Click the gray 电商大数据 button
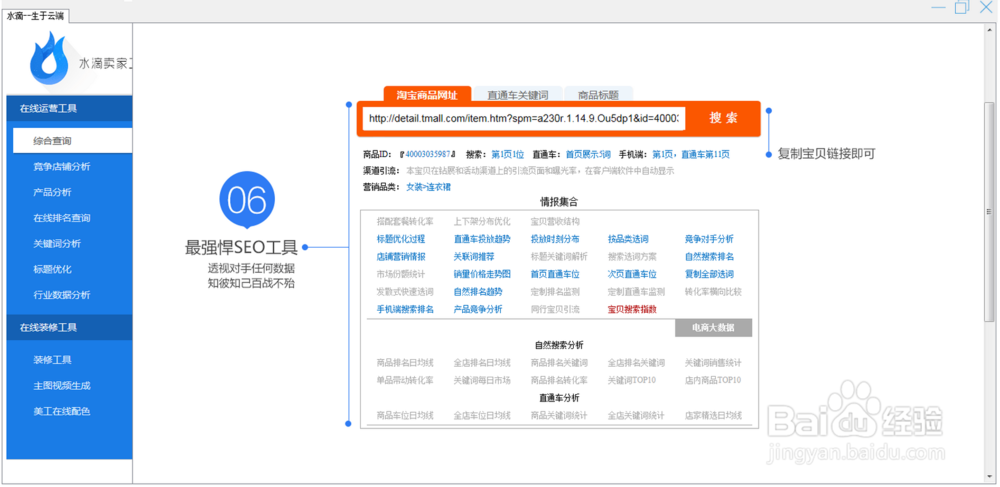This screenshot has width=1000, height=487. coord(713,328)
